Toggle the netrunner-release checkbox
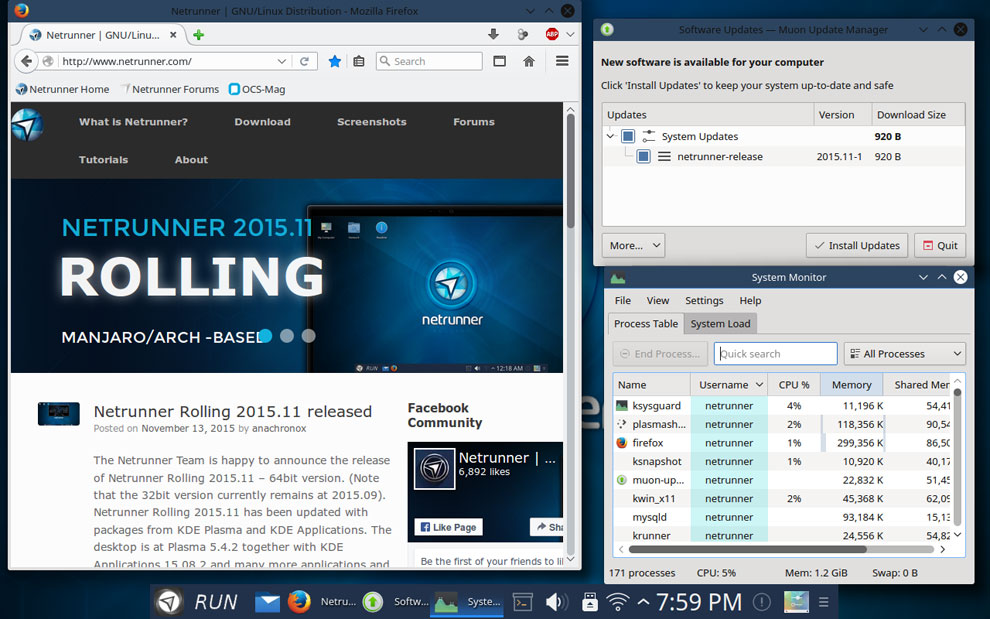Image resolution: width=990 pixels, height=619 pixels. pyautogui.click(x=643, y=157)
